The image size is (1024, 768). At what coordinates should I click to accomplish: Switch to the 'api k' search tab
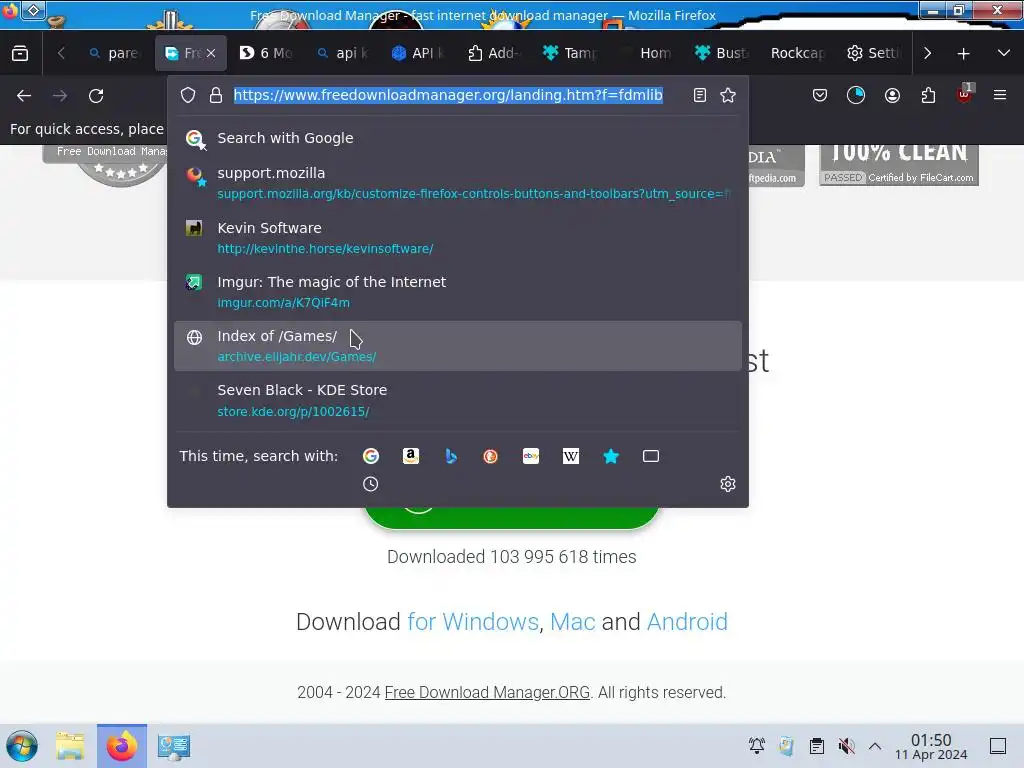(342, 53)
